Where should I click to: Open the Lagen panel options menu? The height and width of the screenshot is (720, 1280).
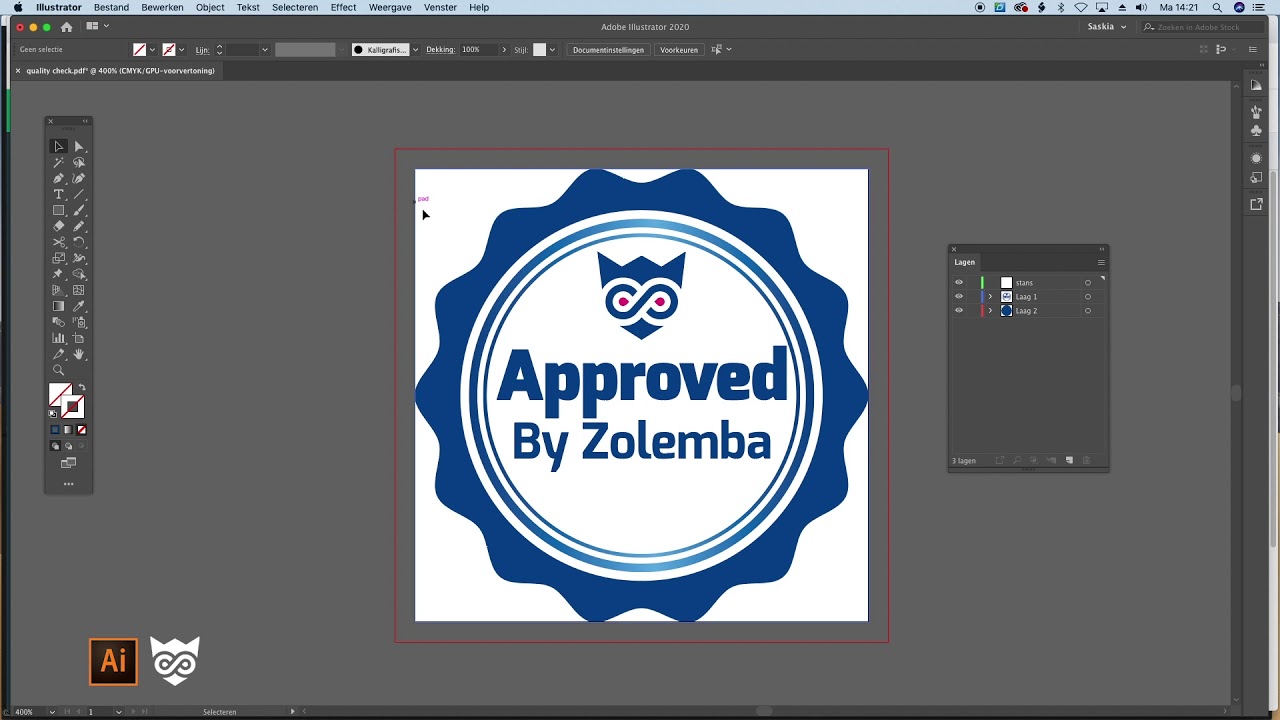[x=1101, y=262]
